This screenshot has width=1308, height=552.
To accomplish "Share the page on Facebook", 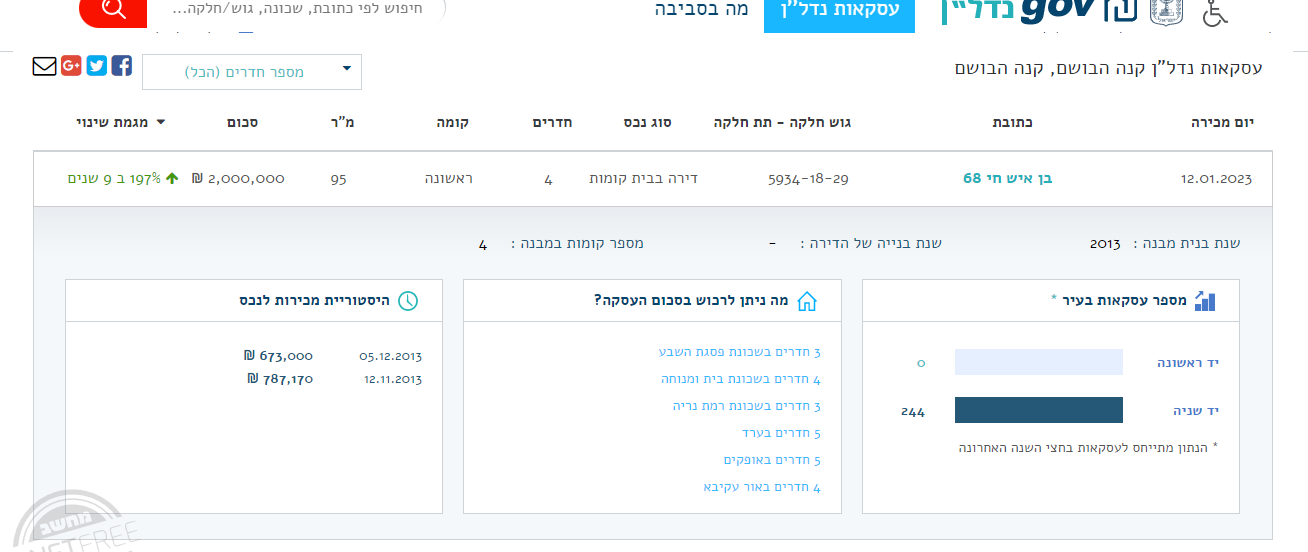I will pyautogui.click(x=122, y=66).
